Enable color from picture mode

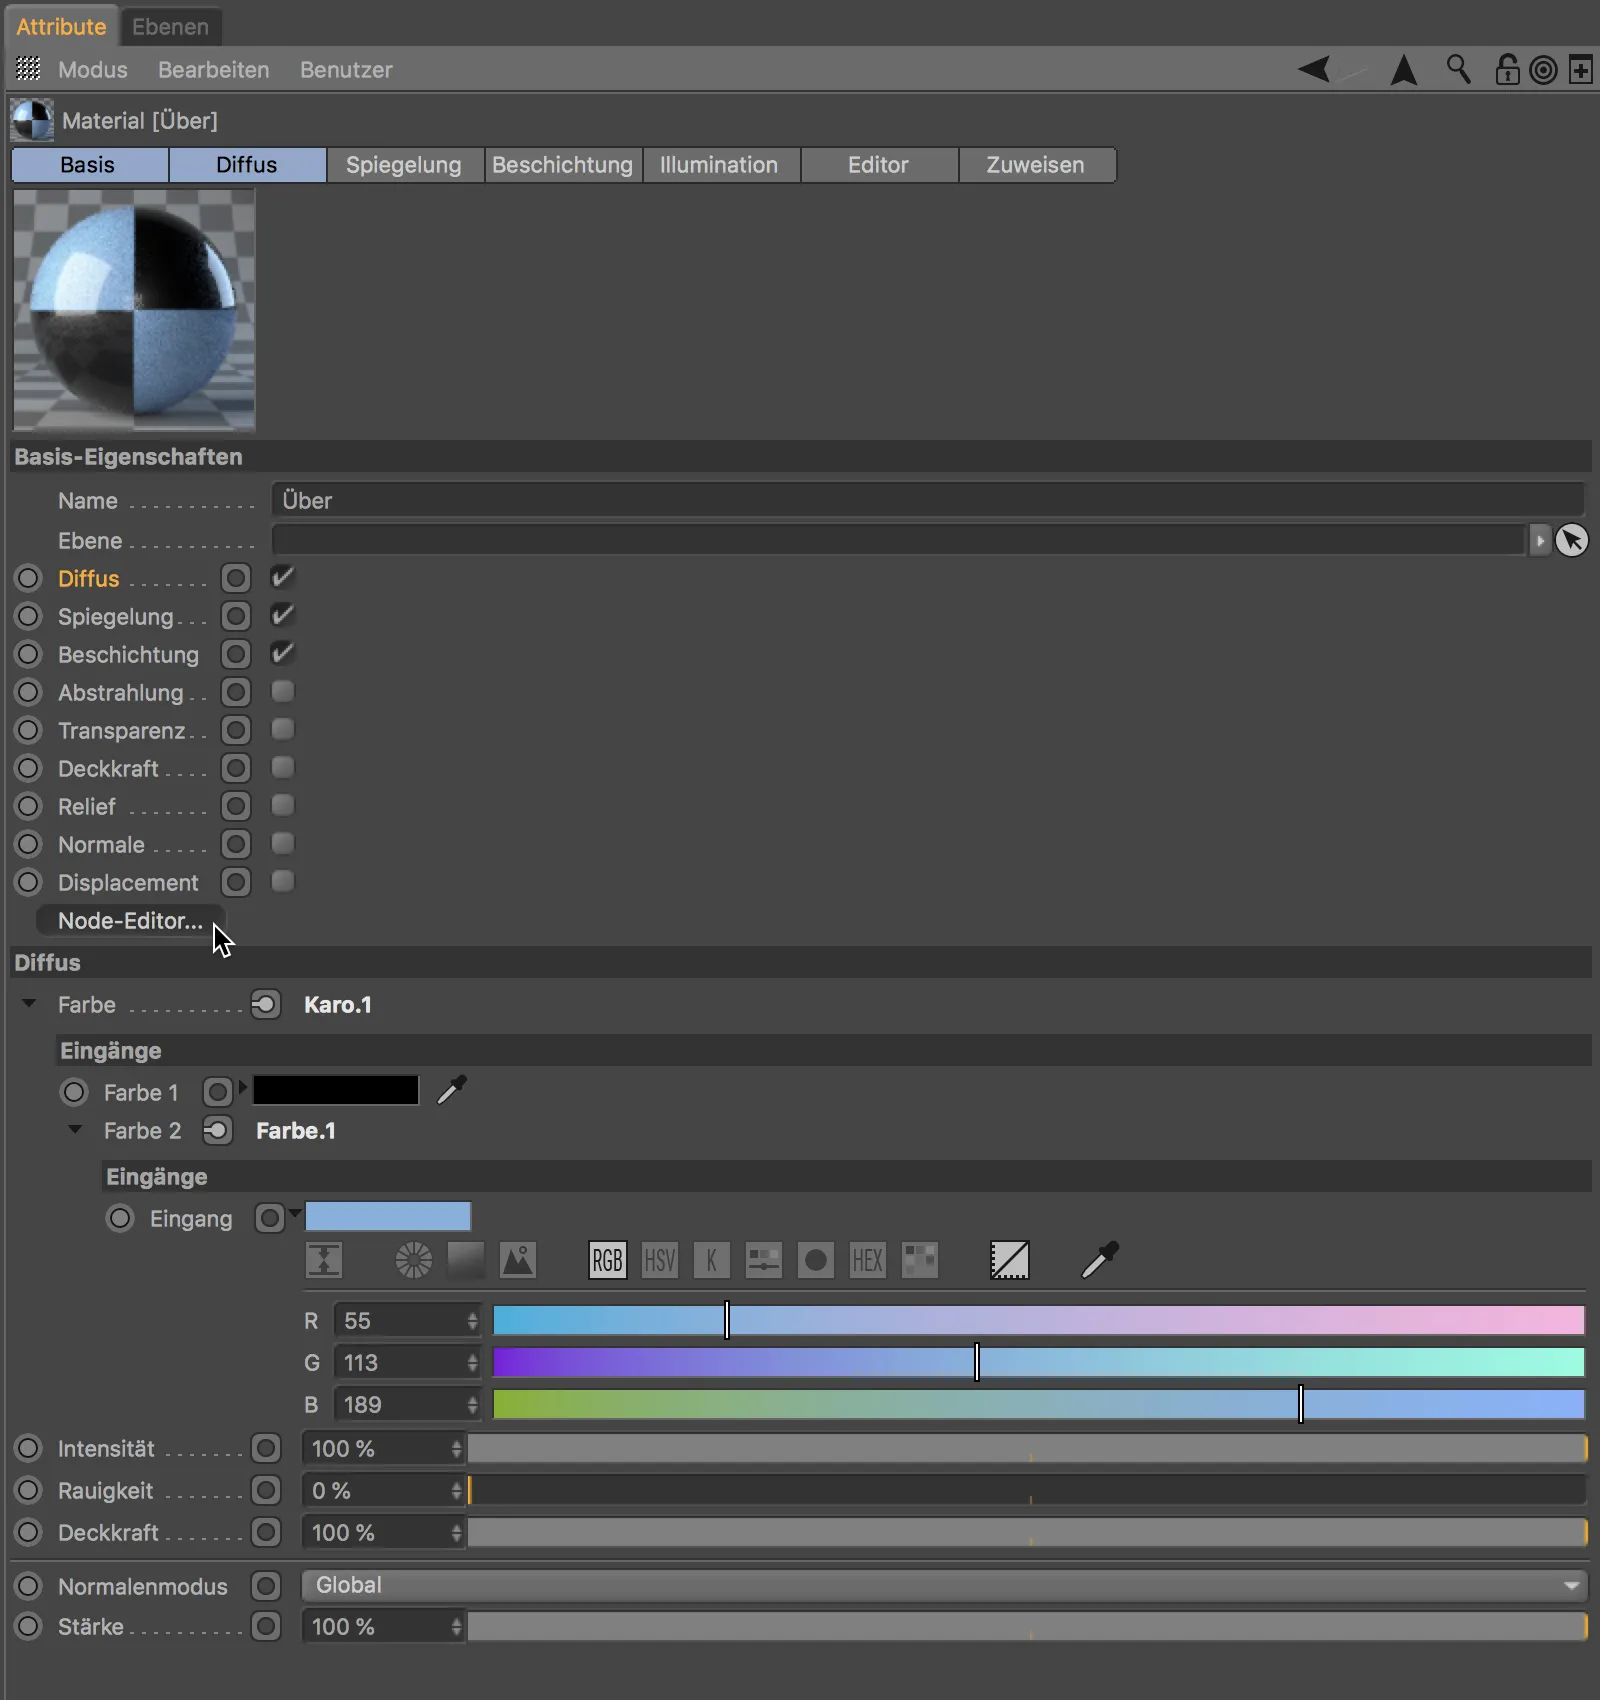[518, 1260]
